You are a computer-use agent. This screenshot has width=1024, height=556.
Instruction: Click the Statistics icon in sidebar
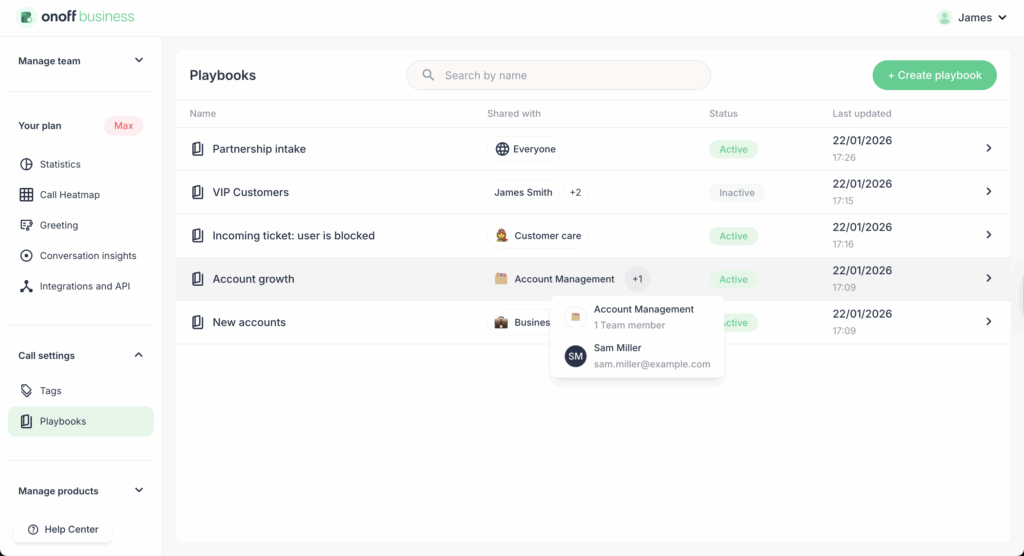(27, 164)
